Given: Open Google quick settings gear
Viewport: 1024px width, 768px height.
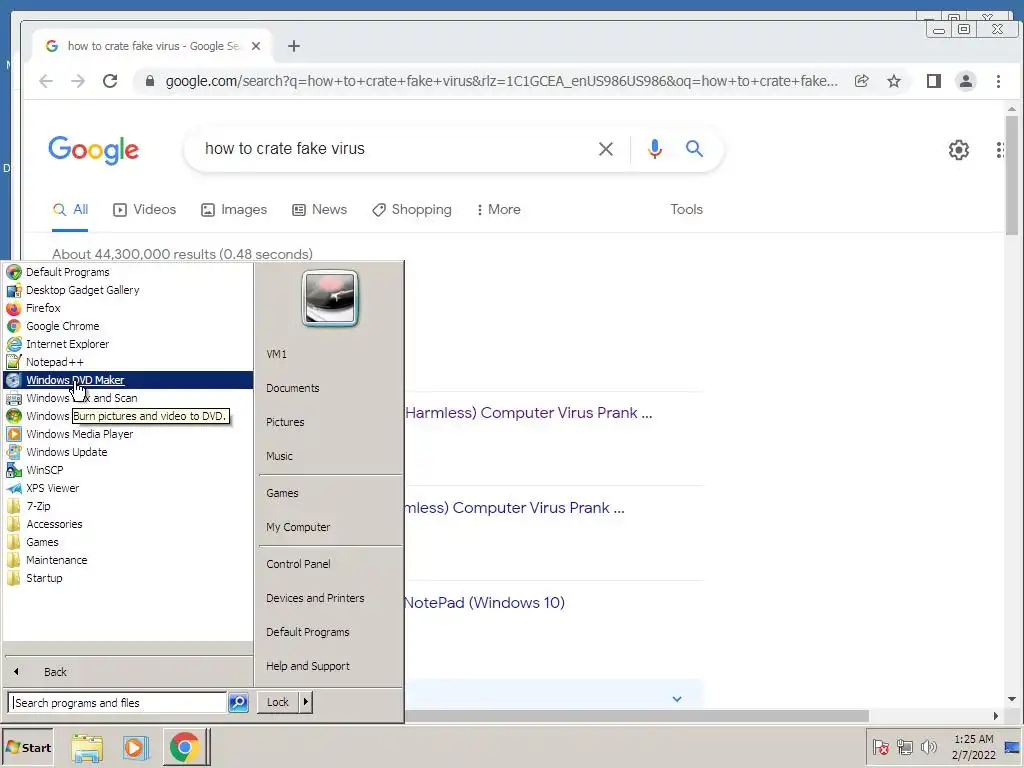Looking at the screenshot, I should (x=958, y=150).
